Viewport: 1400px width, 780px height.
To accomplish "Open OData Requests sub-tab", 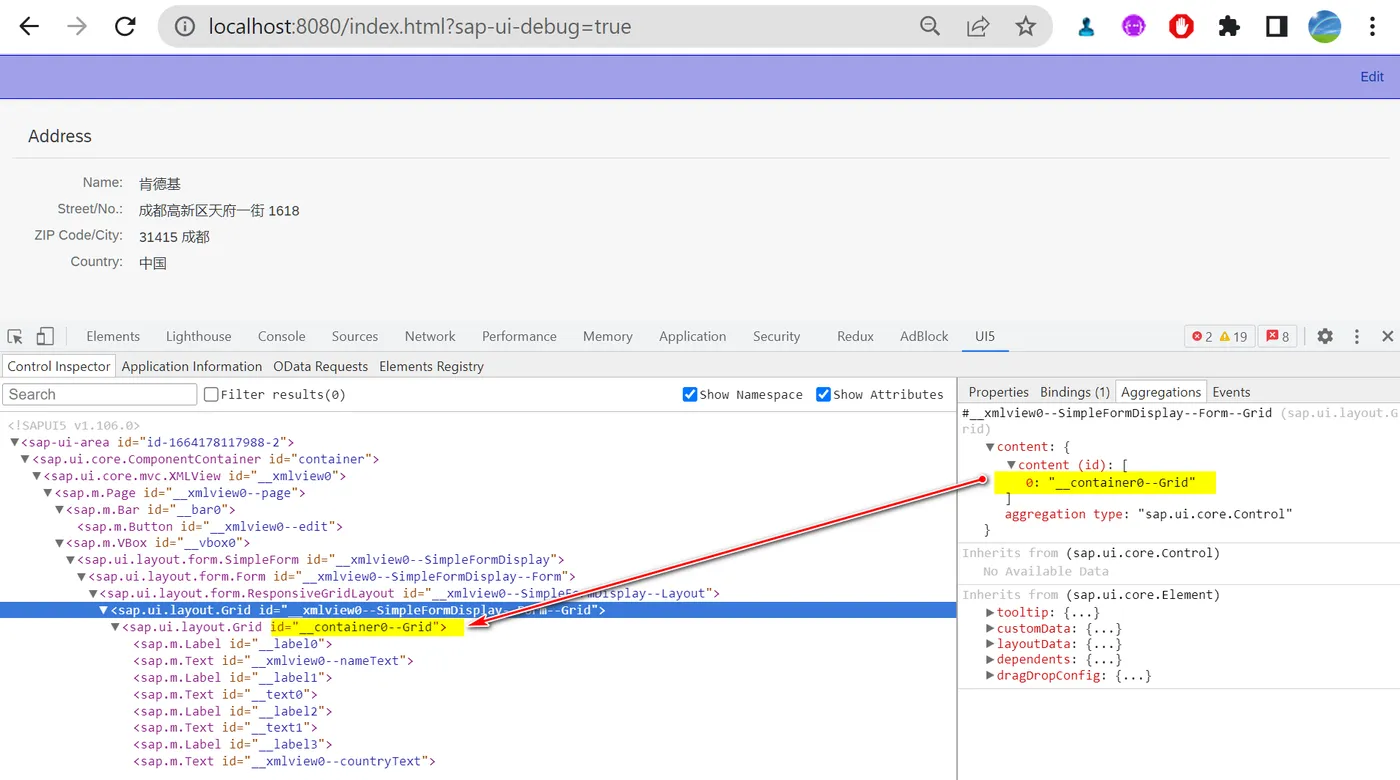I will (320, 366).
